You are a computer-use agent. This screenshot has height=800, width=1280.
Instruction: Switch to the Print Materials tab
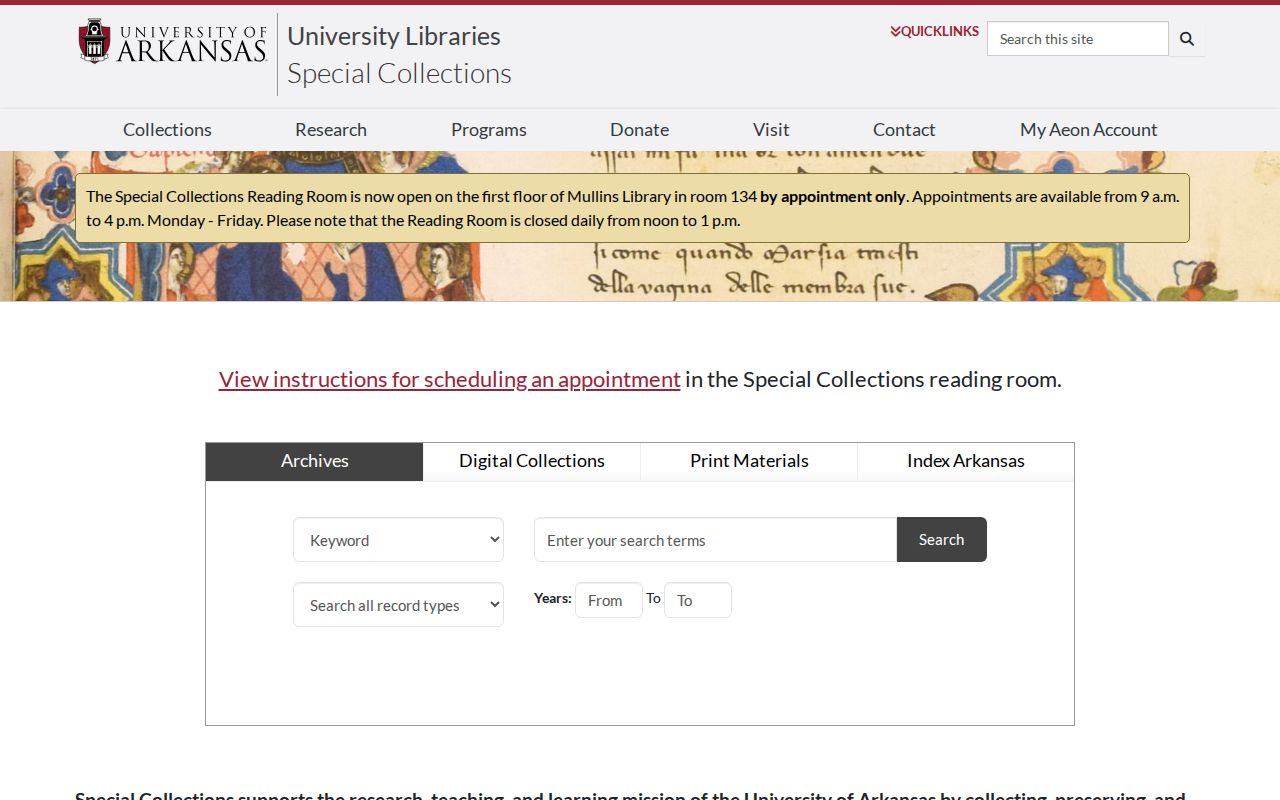(x=749, y=461)
